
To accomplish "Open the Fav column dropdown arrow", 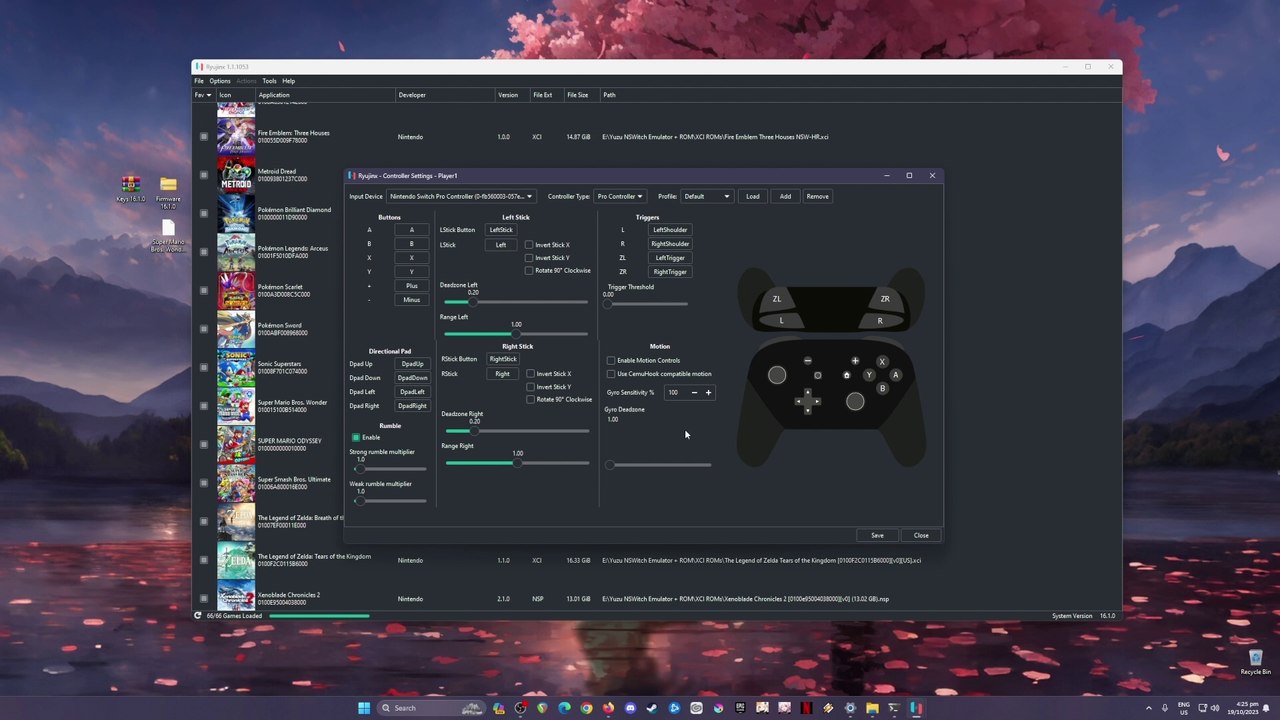I will coord(209,95).
